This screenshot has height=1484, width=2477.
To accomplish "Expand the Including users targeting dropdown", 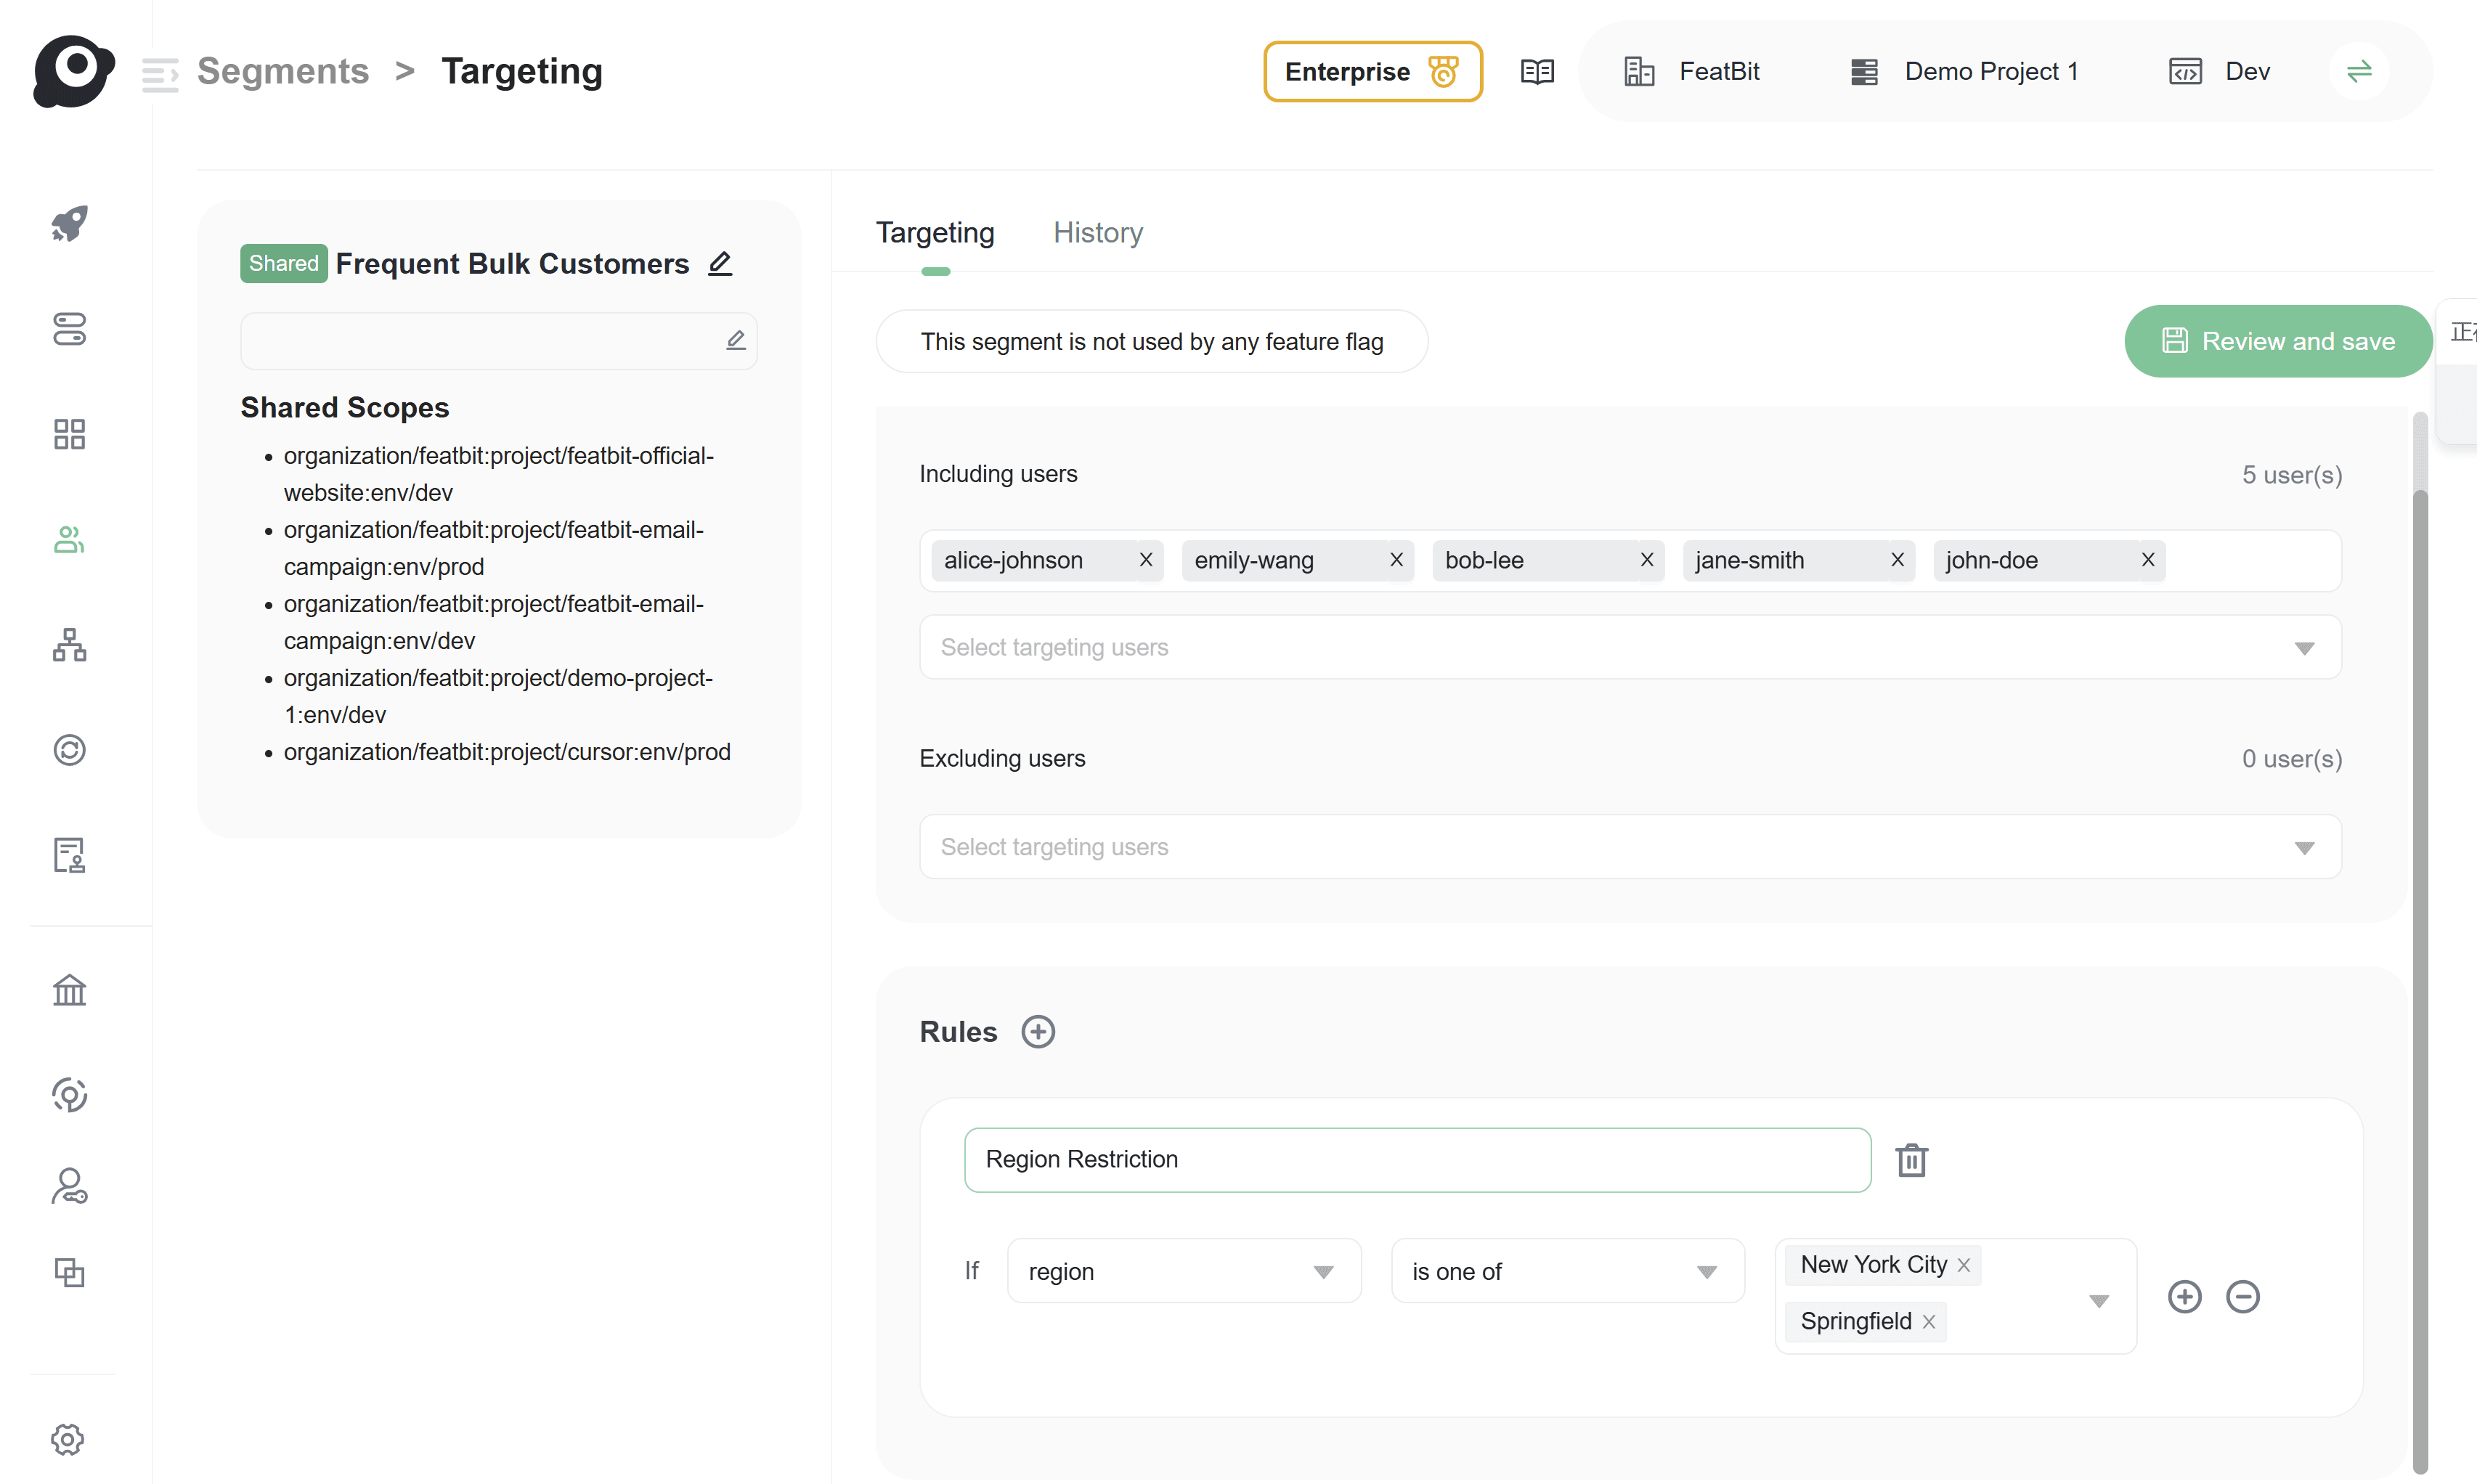I will (x=2305, y=647).
